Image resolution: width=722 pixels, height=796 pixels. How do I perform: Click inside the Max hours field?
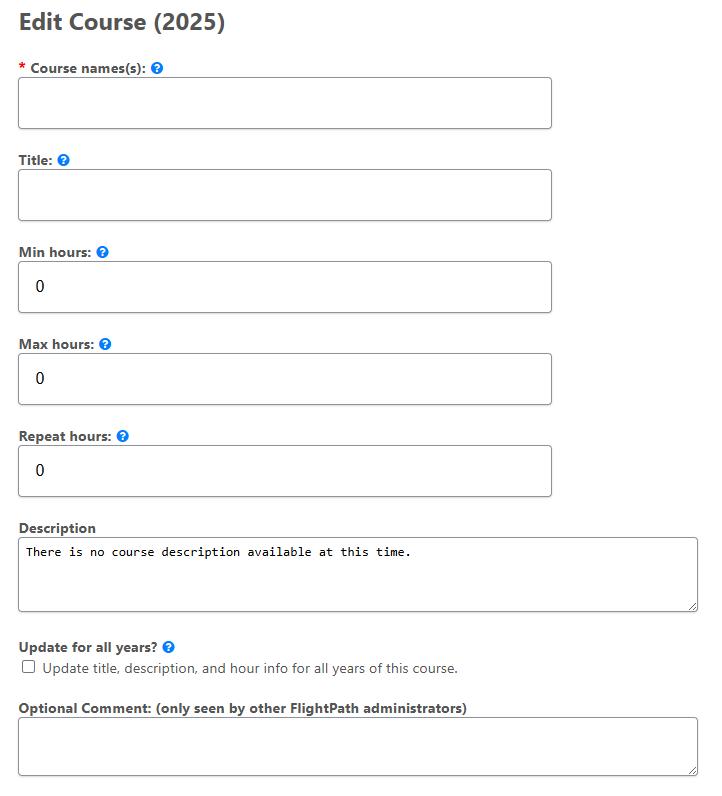(x=284, y=379)
